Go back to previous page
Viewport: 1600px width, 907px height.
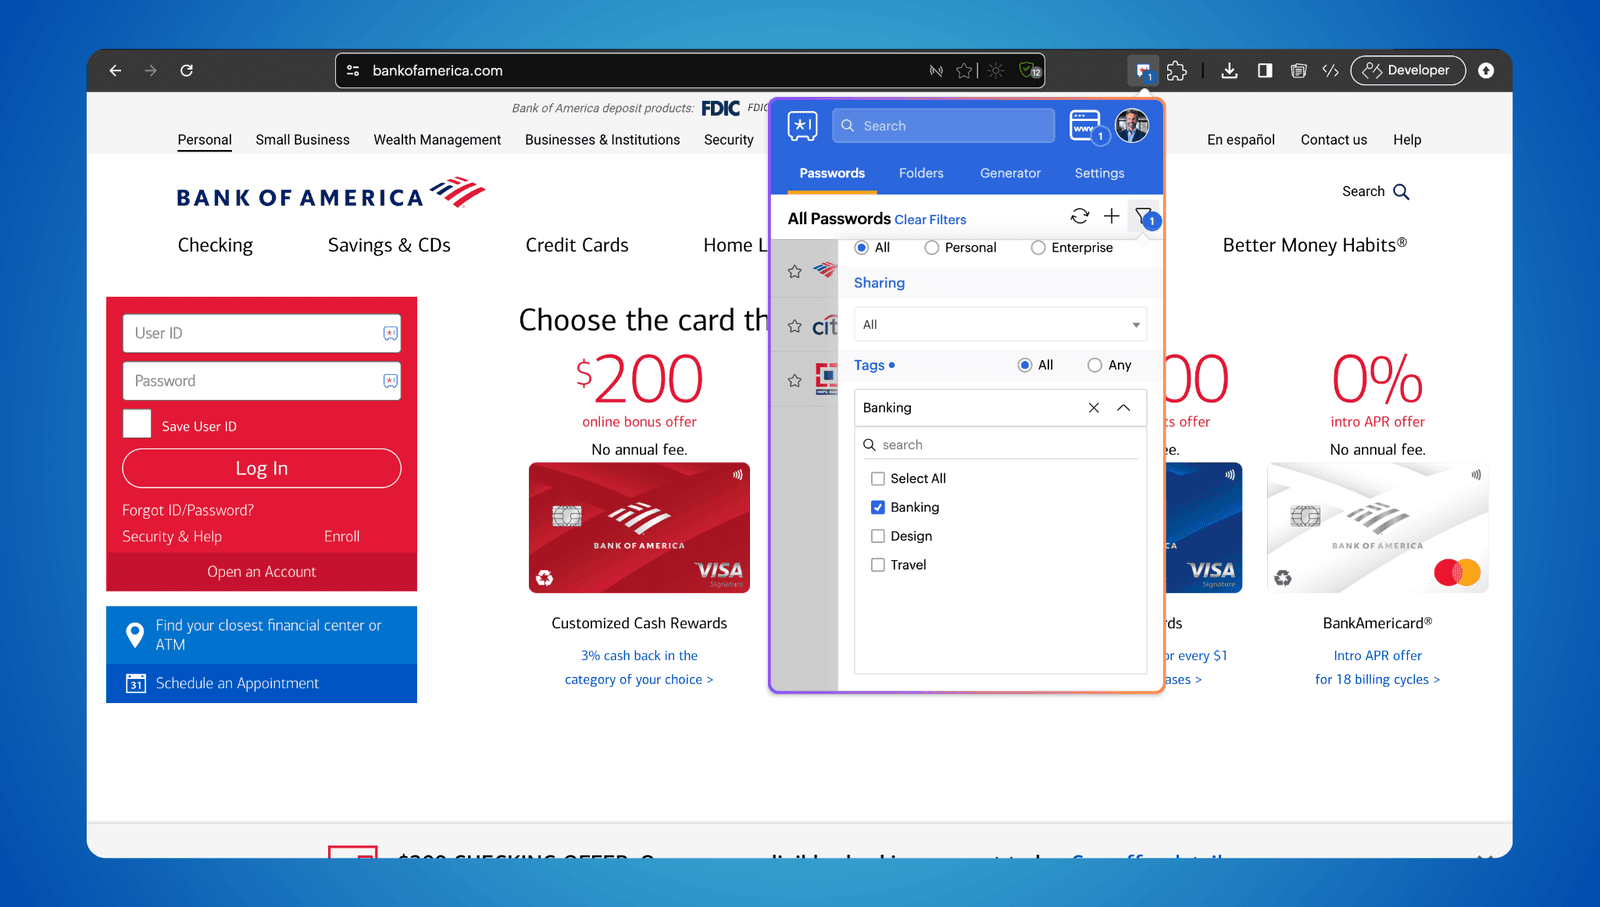point(115,70)
